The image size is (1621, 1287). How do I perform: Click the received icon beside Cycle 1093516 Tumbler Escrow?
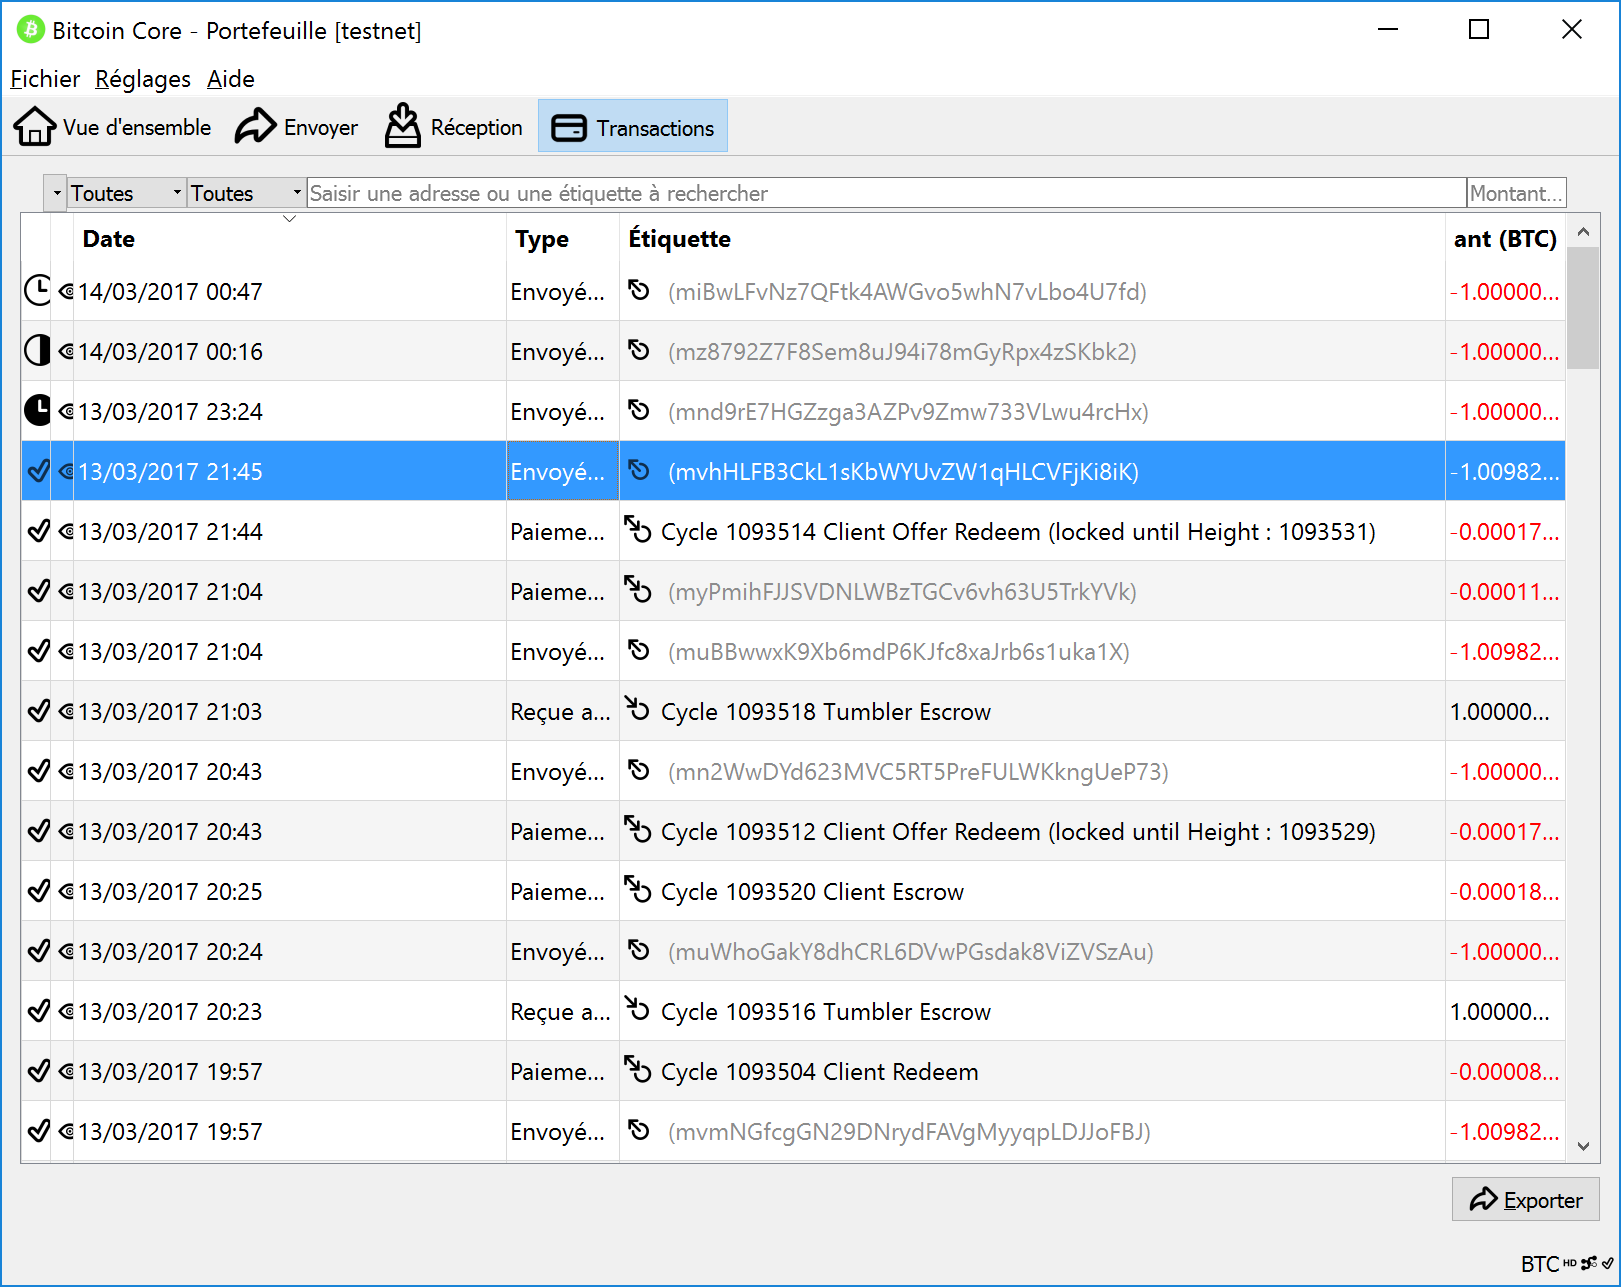(x=638, y=1009)
